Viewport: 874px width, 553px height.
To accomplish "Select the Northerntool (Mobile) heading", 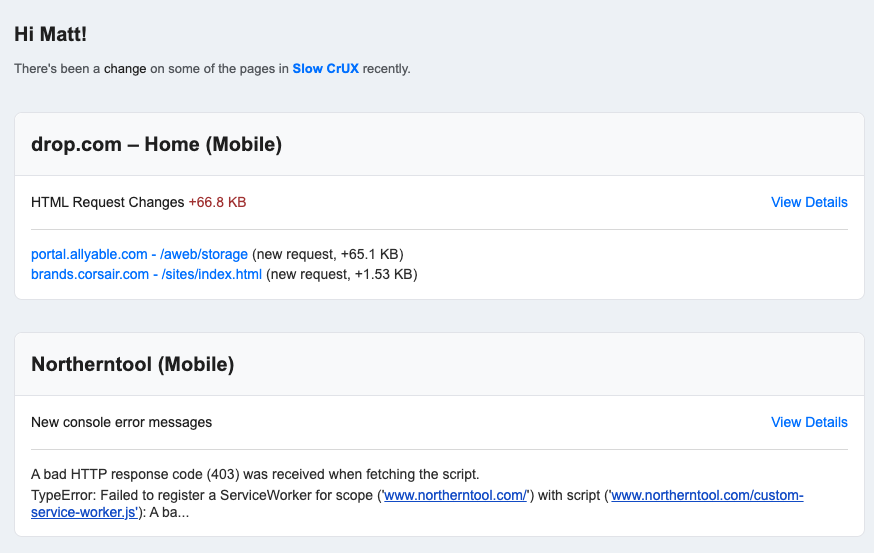I will [133, 365].
